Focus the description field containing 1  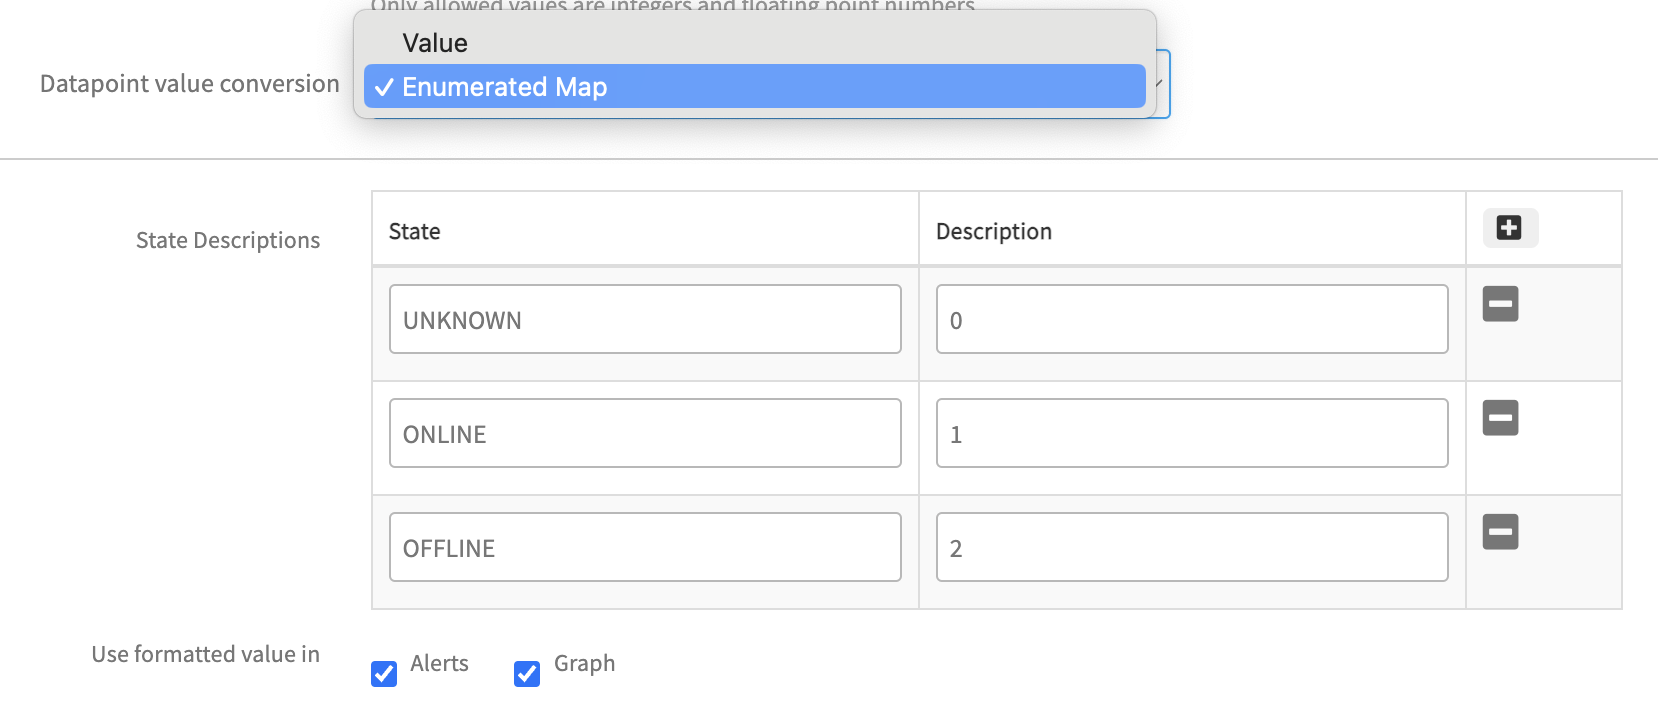[x=1192, y=434]
